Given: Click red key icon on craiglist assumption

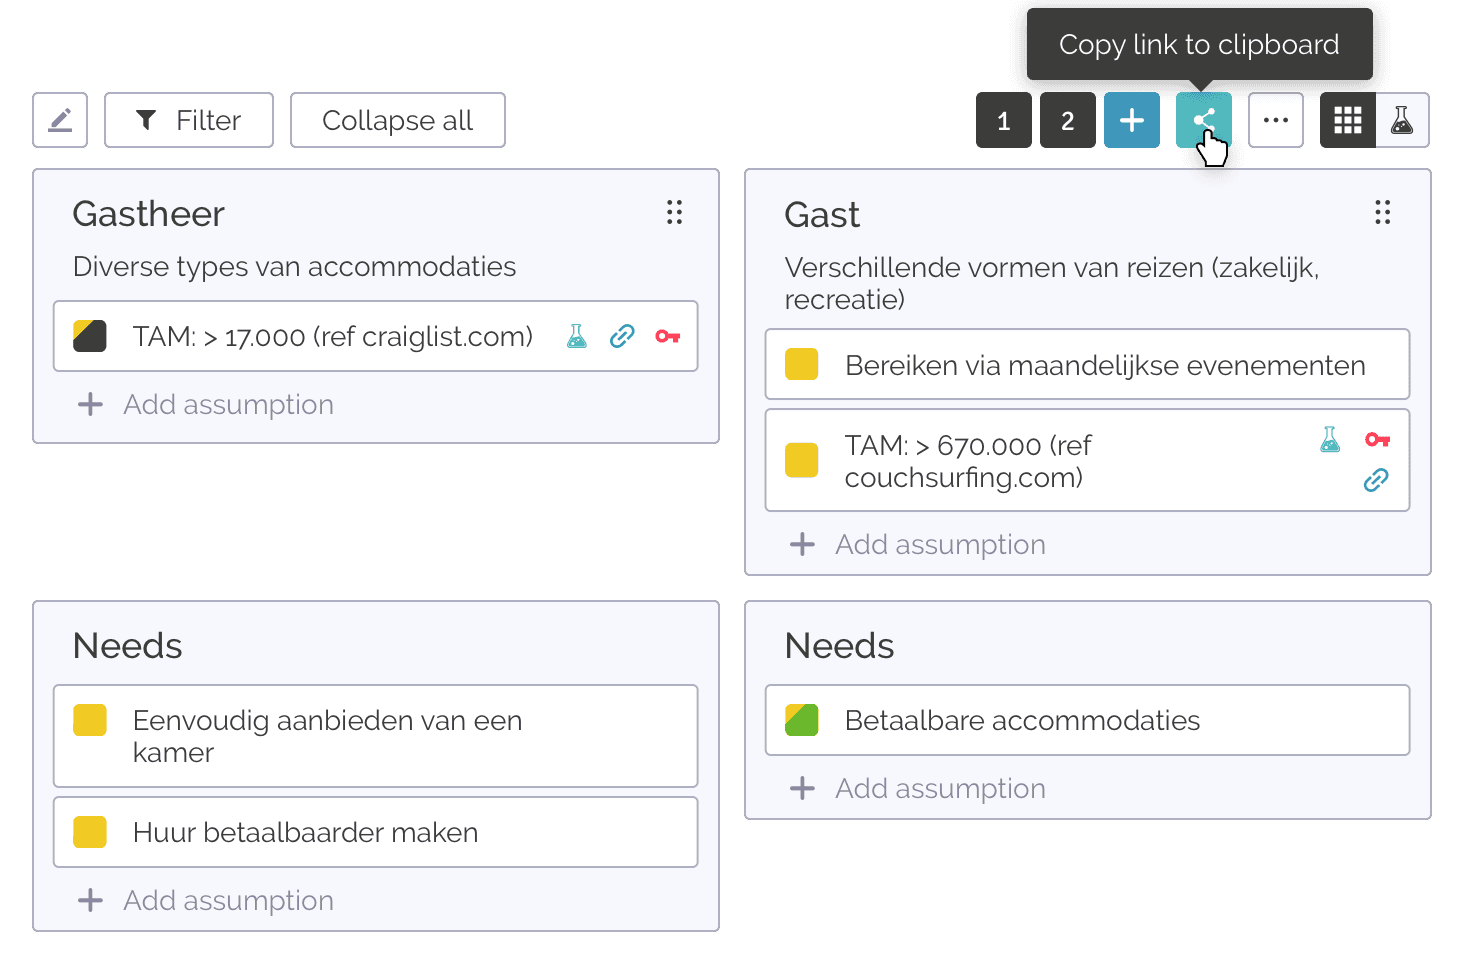Looking at the screenshot, I should tap(668, 336).
